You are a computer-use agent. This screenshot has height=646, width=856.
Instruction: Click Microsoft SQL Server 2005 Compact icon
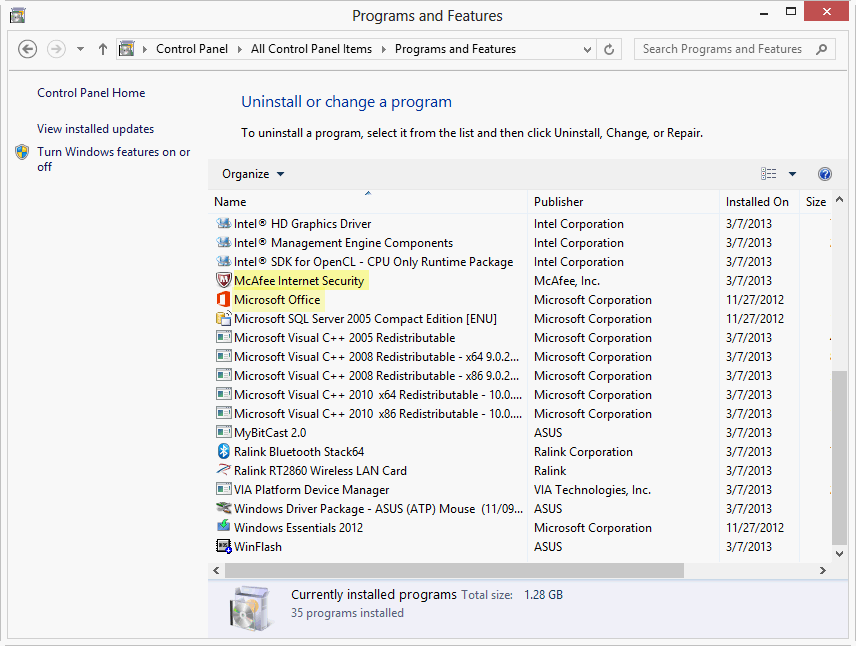pyautogui.click(x=224, y=318)
